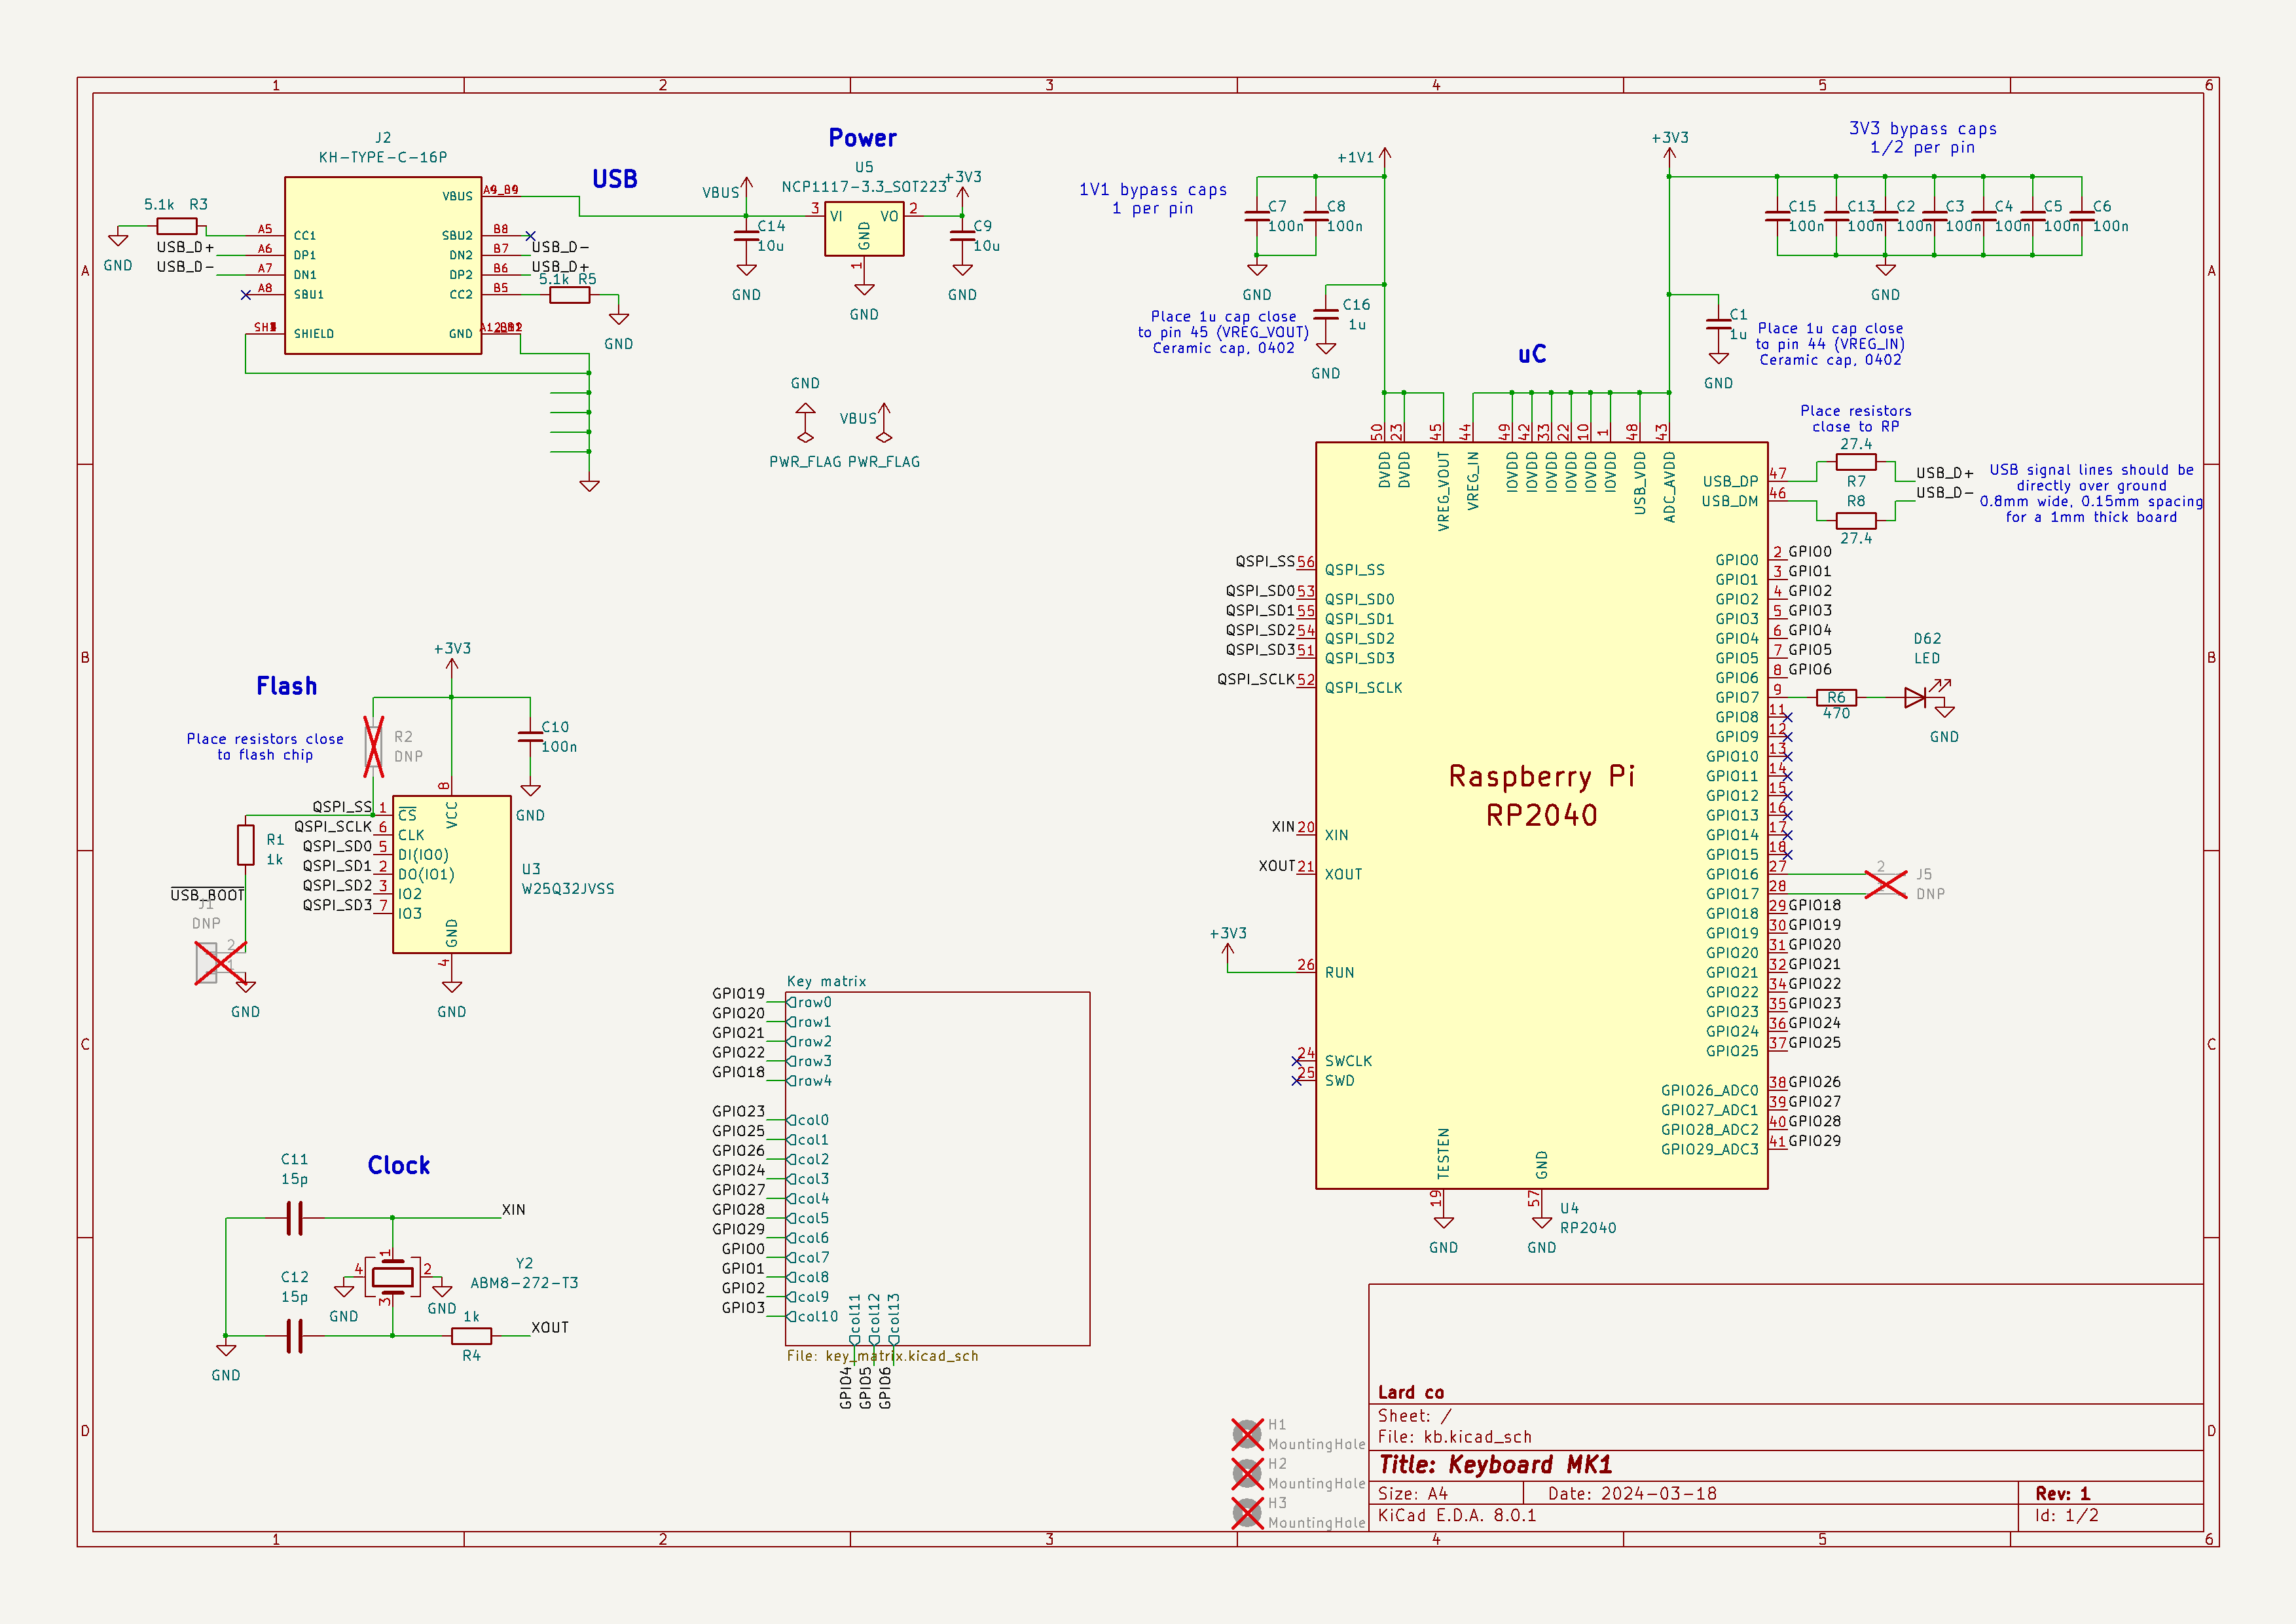Screen dimensions: 2296x1624
Task: Click capacitor C14 10u symbol
Action: (746, 235)
